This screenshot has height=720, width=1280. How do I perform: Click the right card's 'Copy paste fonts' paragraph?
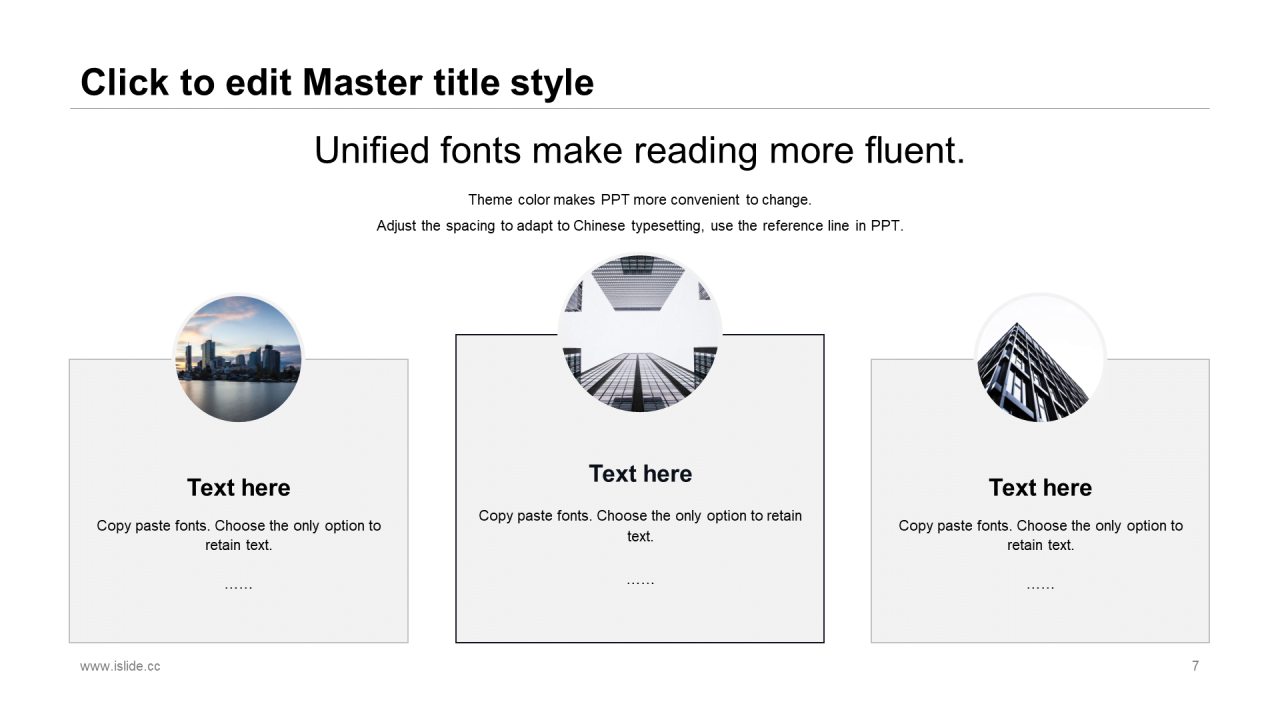click(x=1040, y=535)
